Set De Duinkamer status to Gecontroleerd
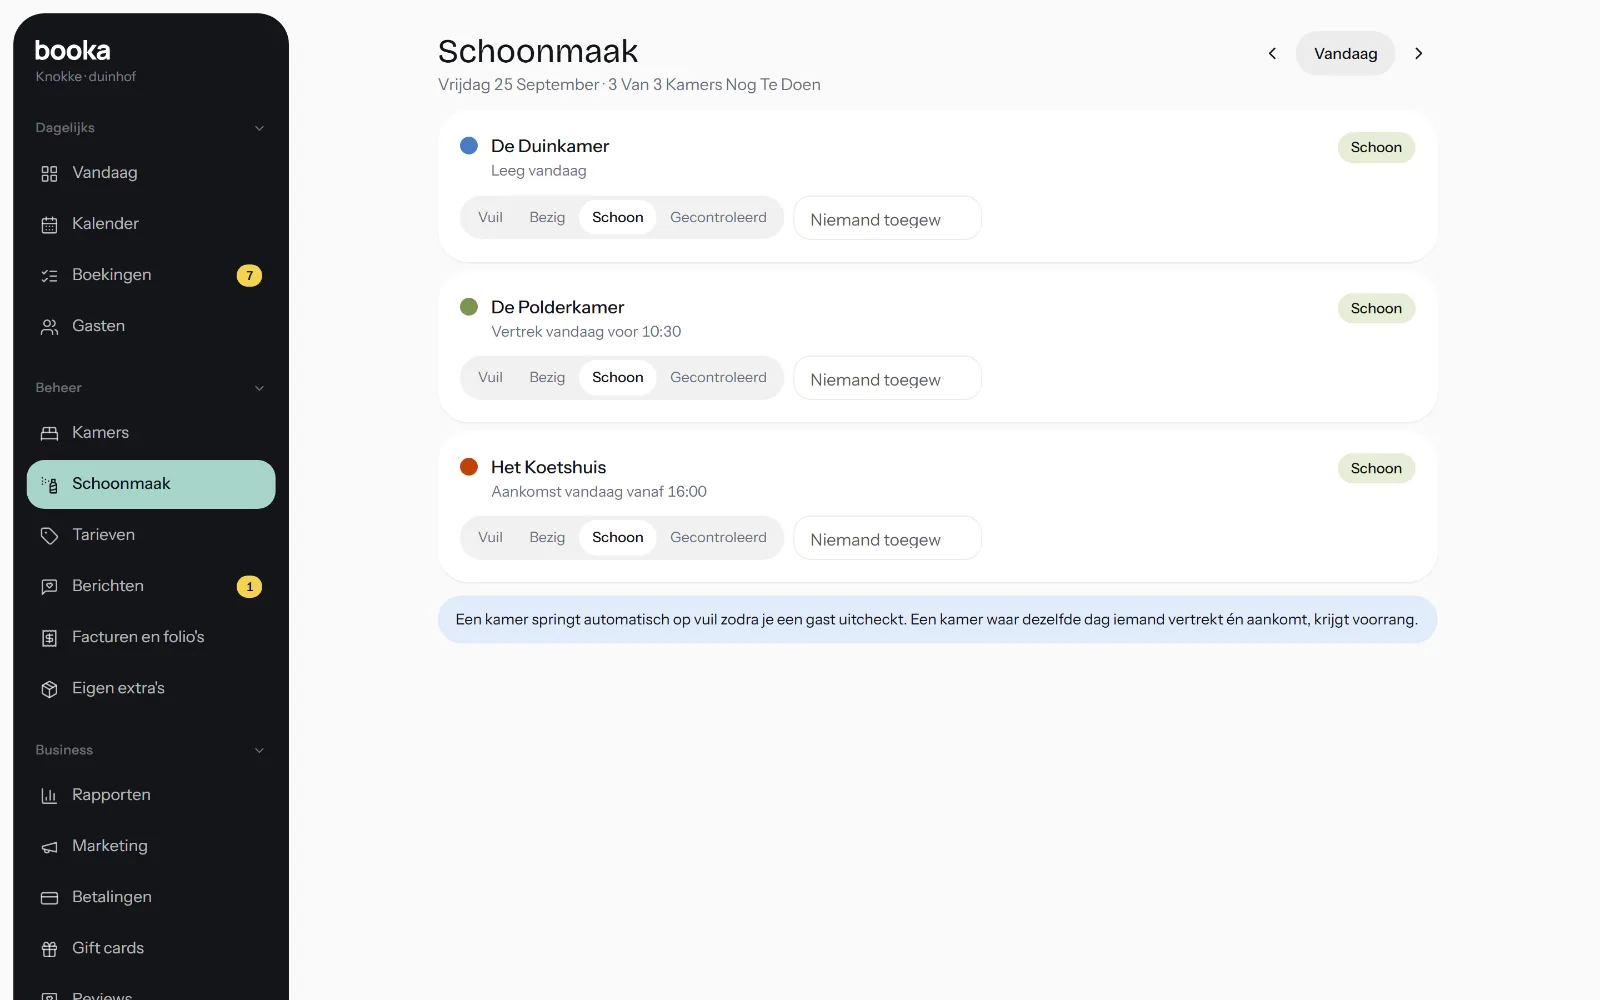This screenshot has height=1000, width=1600. click(718, 217)
